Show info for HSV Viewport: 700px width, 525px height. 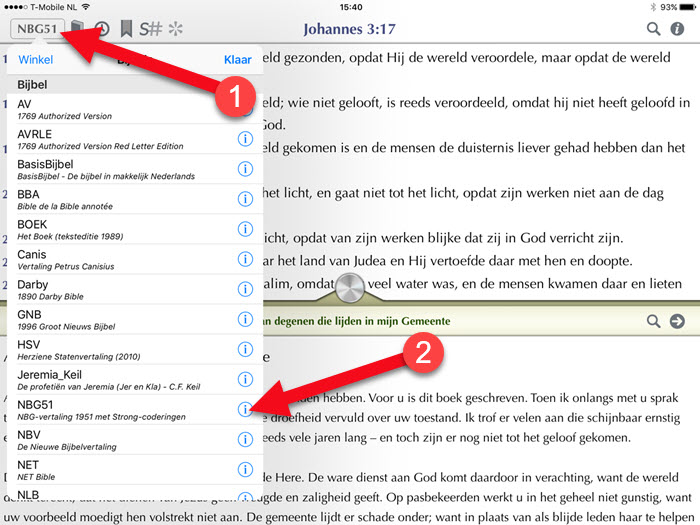tap(245, 349)
